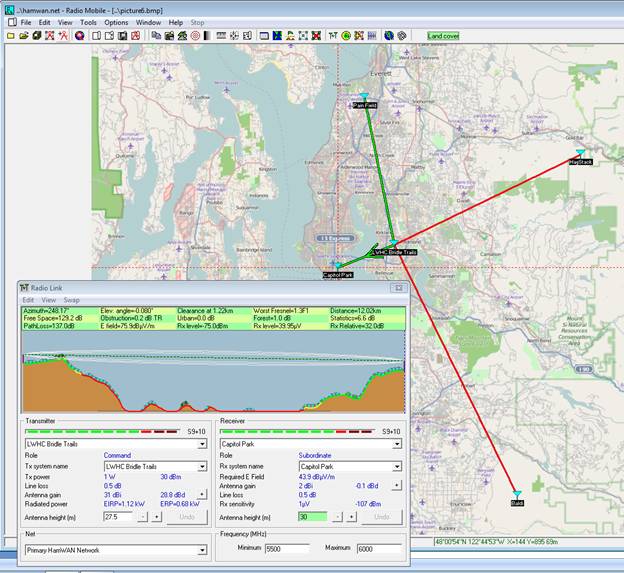Open the Tx system name dropdown

(x=203, y=466)
